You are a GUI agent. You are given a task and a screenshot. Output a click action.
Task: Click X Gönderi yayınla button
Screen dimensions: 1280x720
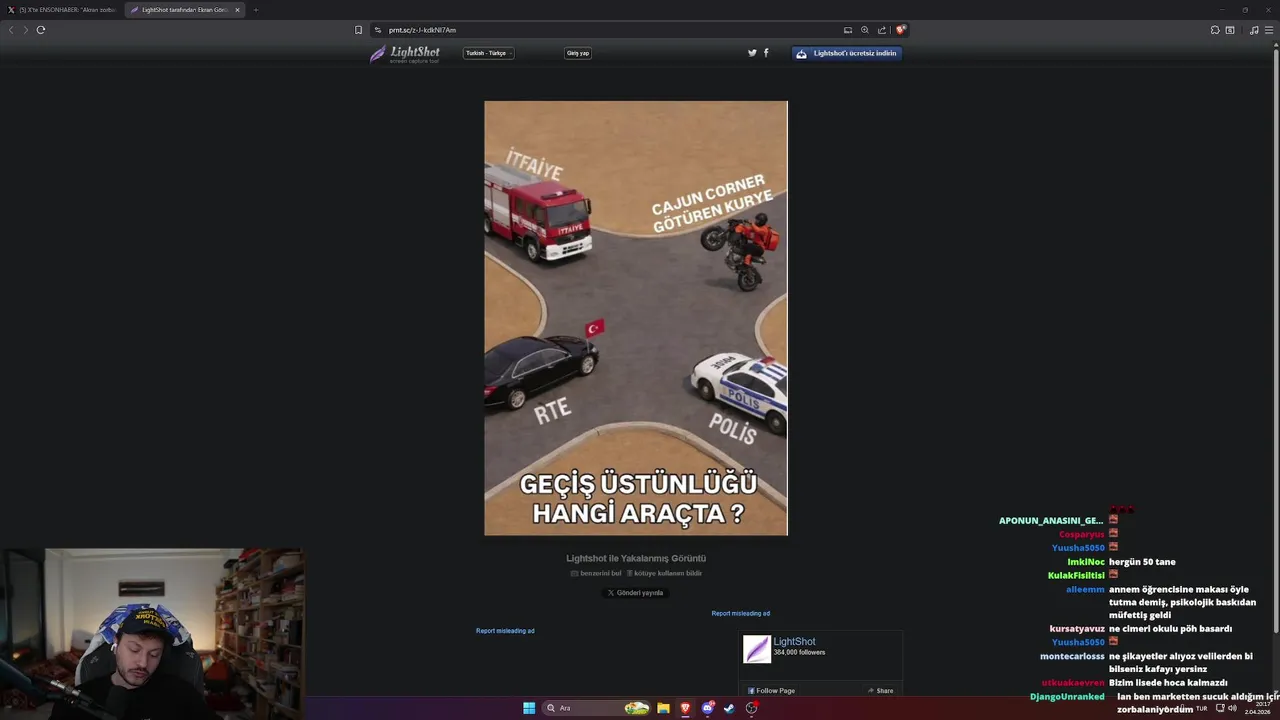[636, 593]
